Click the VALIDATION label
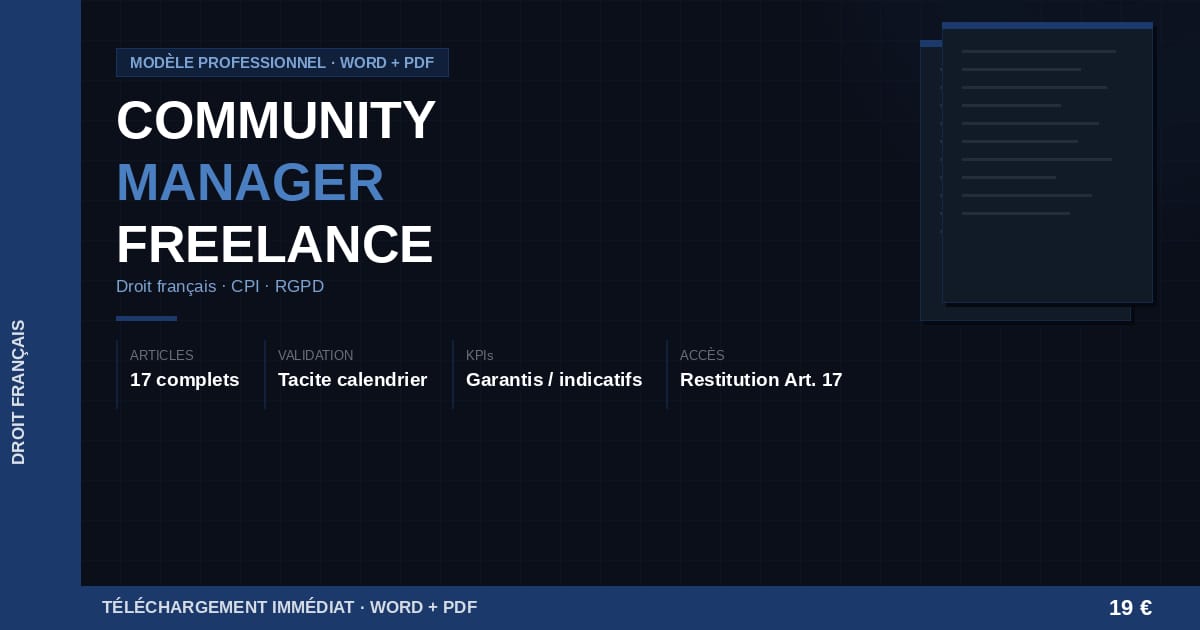 (x=316, y=355)
